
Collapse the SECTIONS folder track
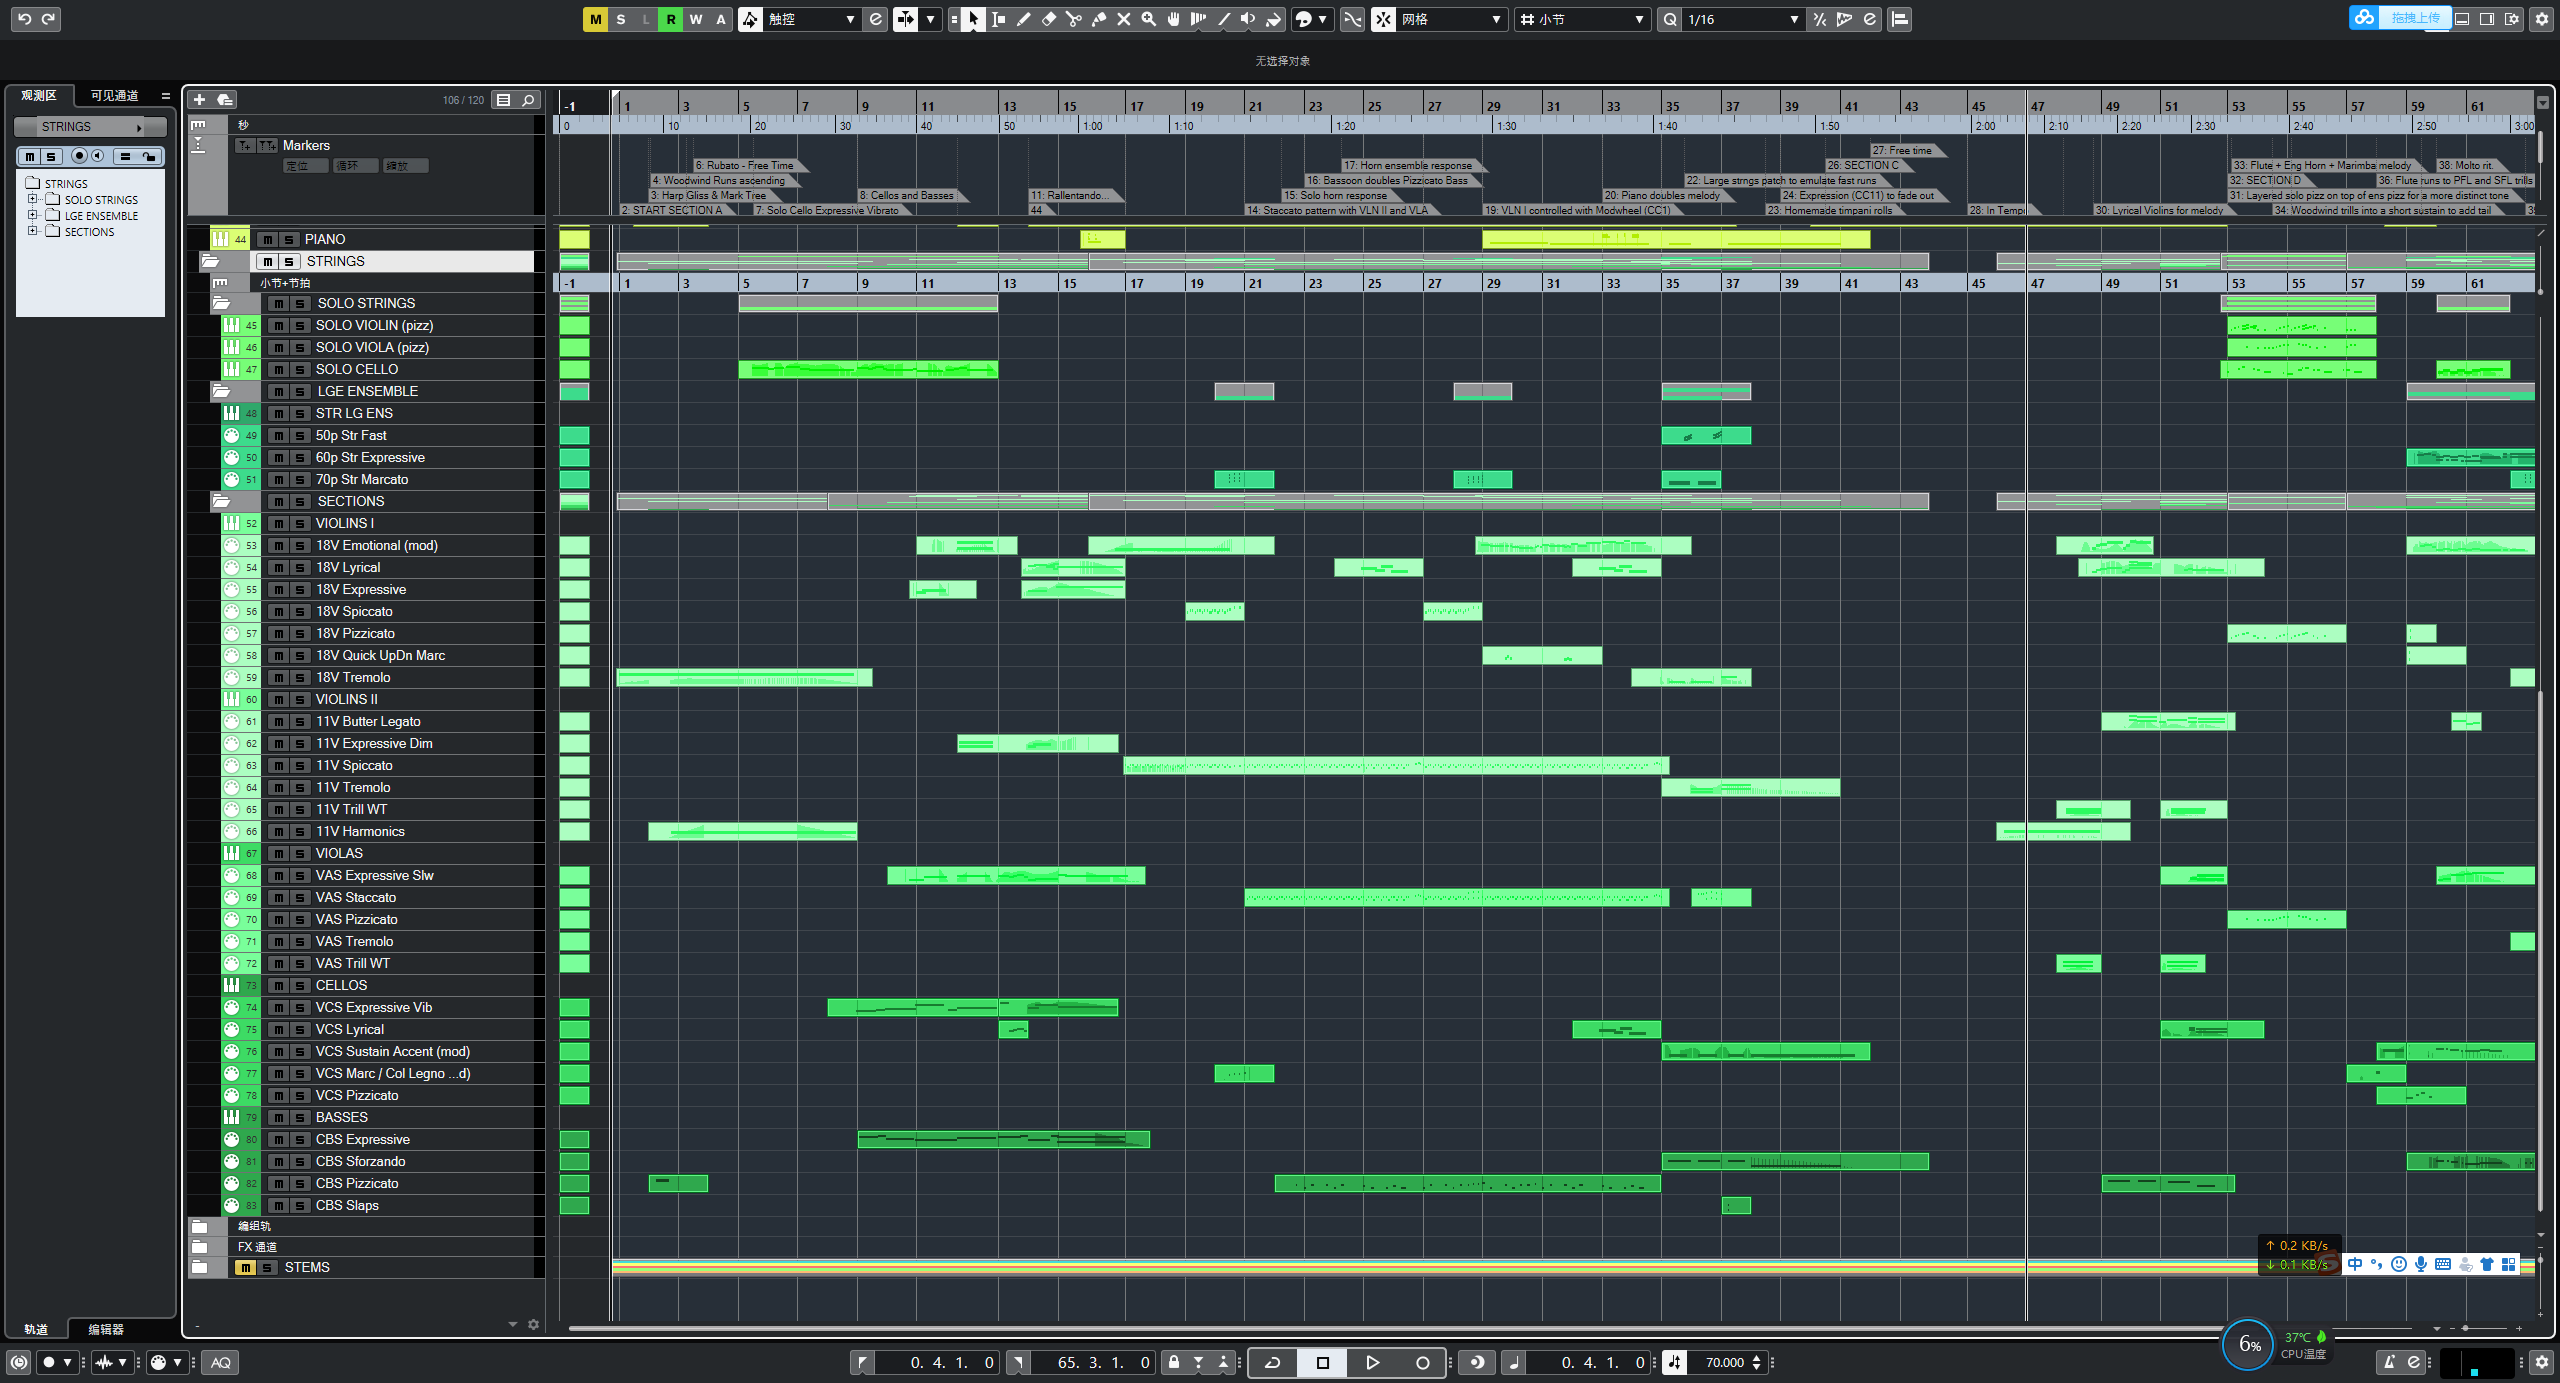point(221,501)
